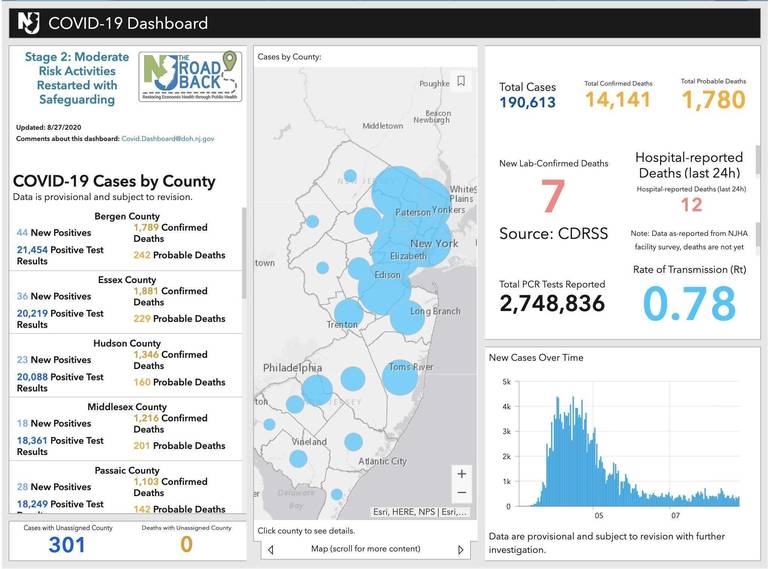Click Esri, HERE, NPS attribution text
Screen dimensions: 770x569
[x=419, y=512]
